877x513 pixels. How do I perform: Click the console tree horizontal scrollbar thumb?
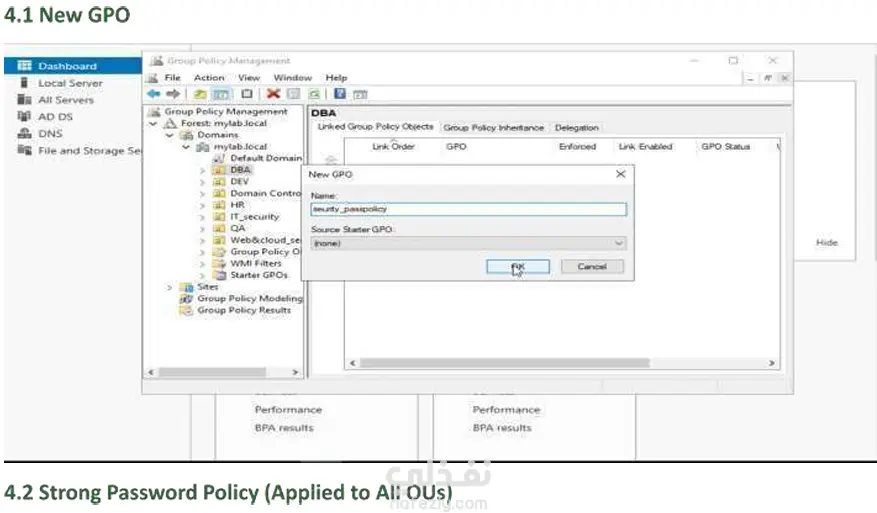(212, 372)
